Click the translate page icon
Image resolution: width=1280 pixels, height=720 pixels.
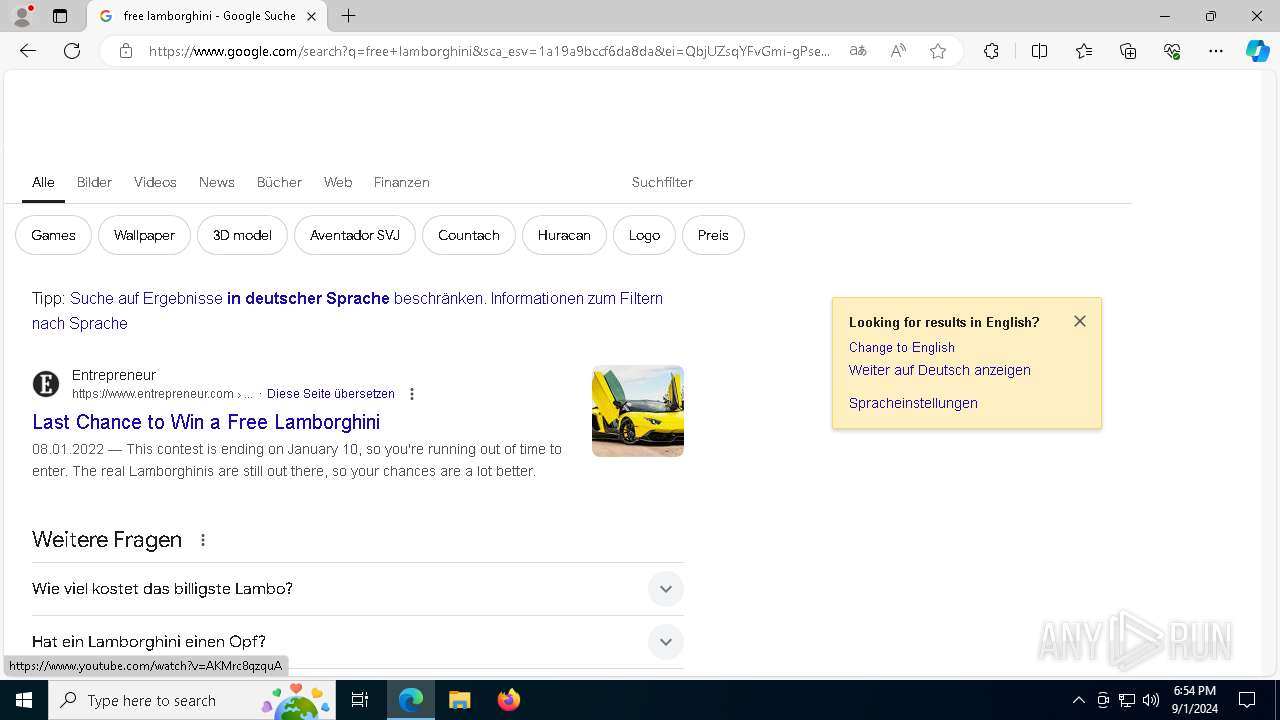pos(858,51)
